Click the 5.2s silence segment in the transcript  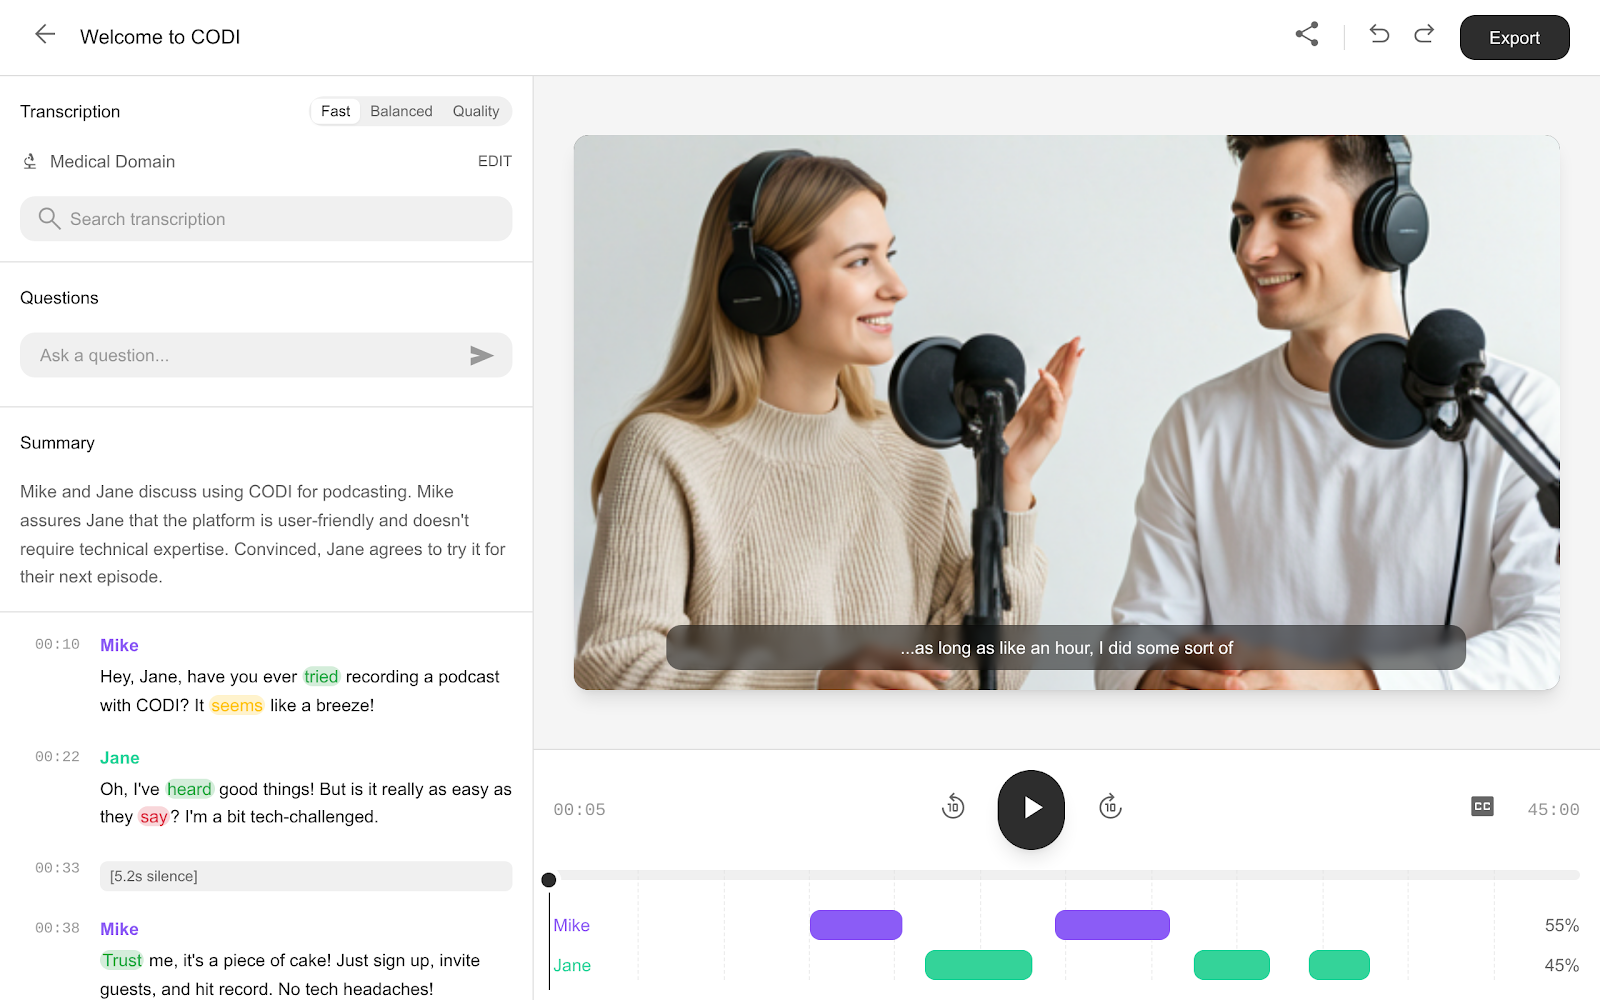point(306,876)
